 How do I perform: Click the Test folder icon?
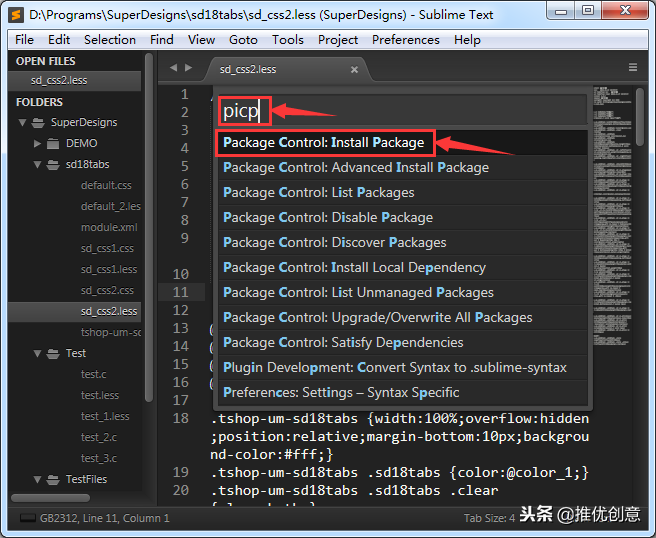[x=53, y=354]
